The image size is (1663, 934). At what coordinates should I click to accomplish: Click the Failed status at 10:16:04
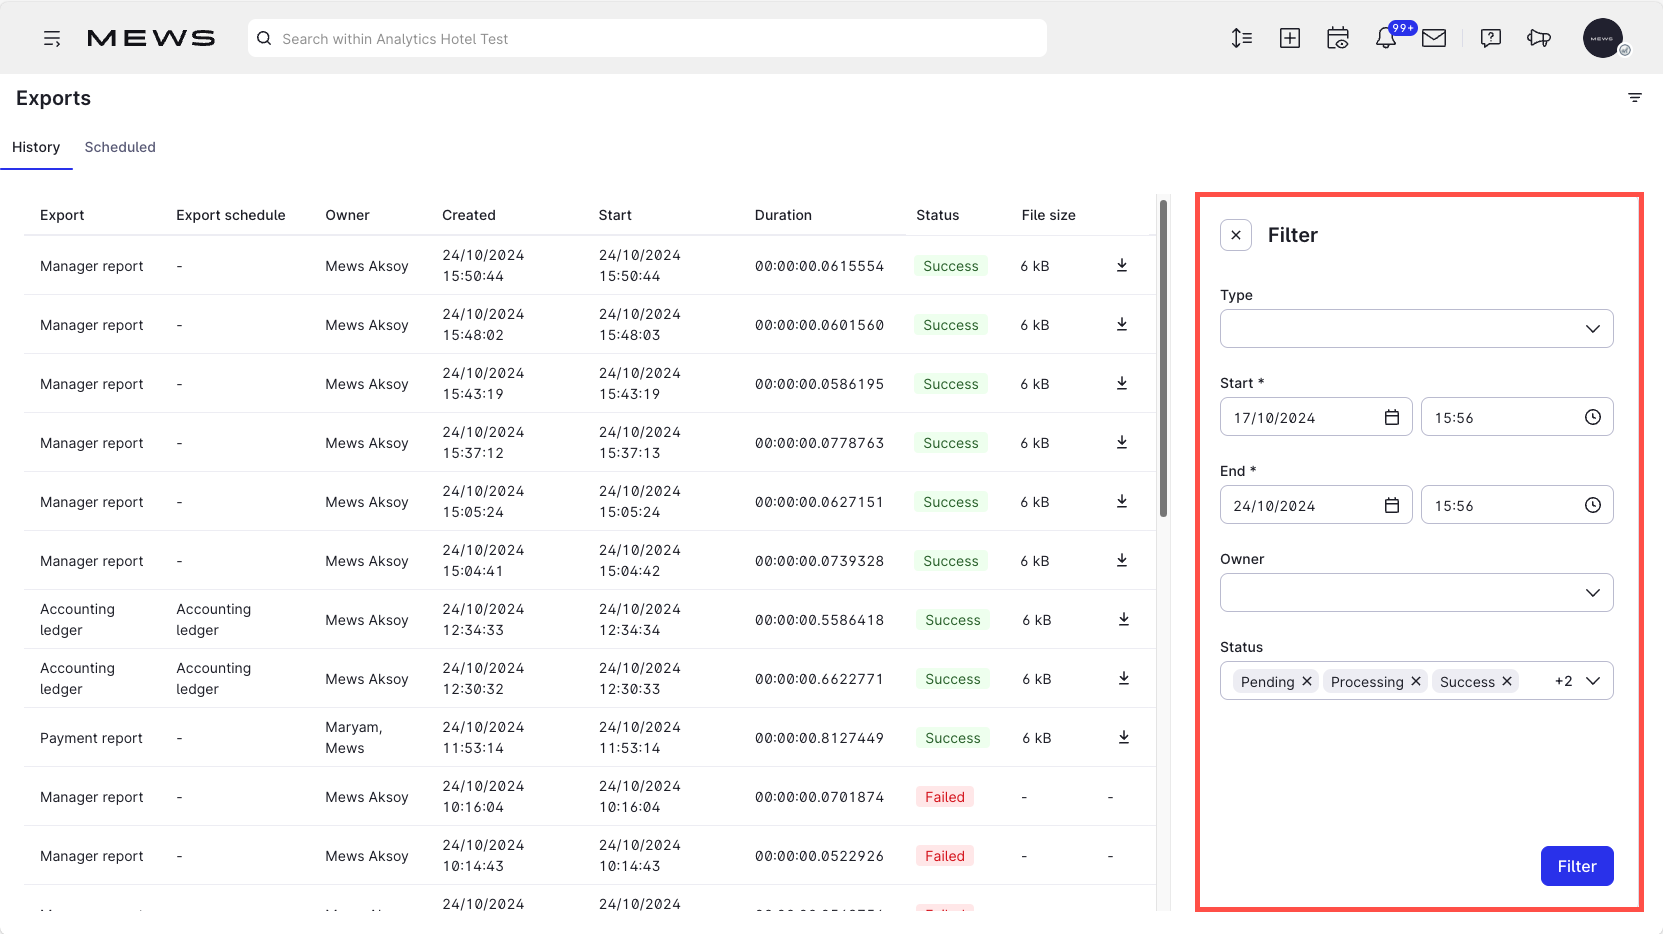point(945,797)
